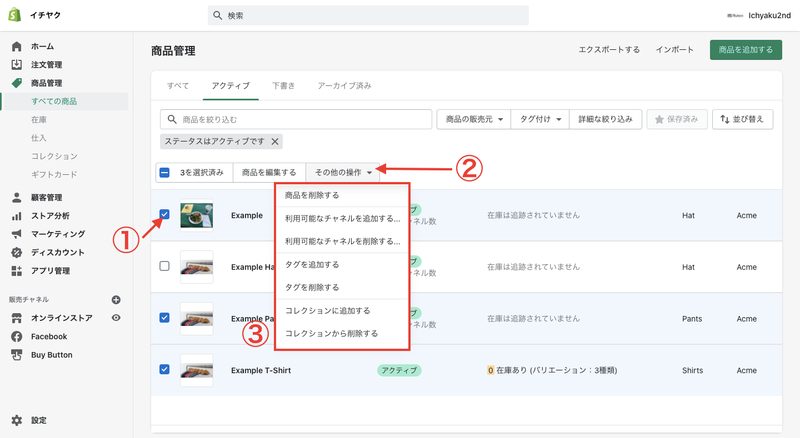Screen dimensions: 800x438
Task: Open 設定 gear icon
Action: (x=17, y=420)
